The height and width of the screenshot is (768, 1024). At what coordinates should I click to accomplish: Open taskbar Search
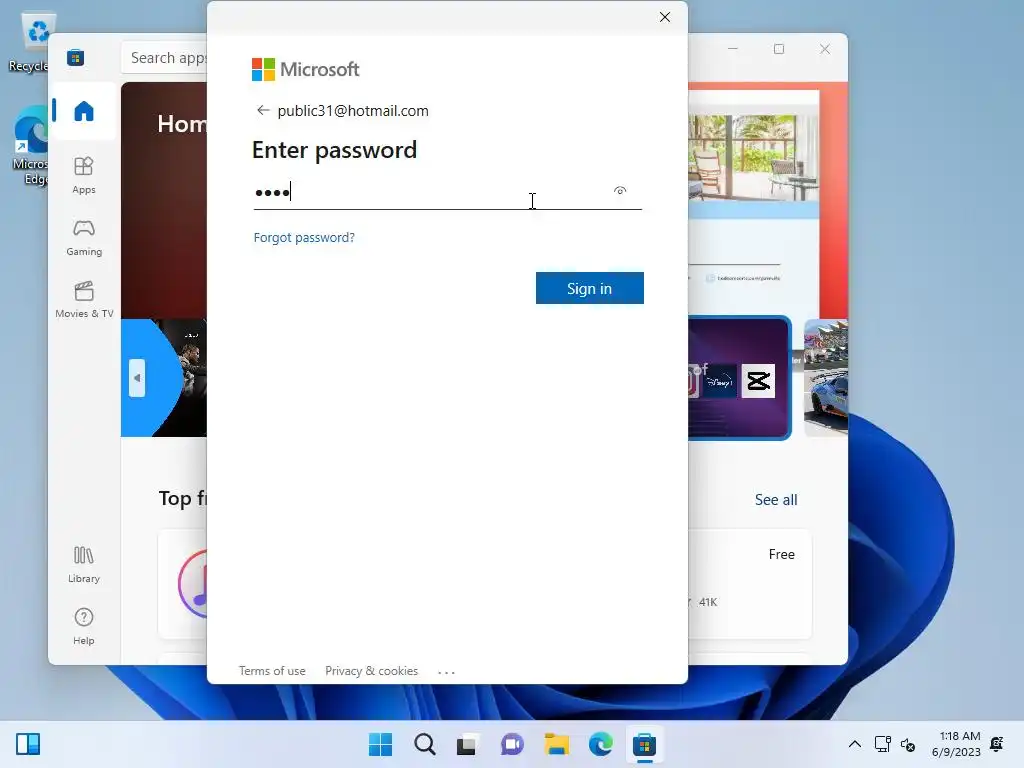(424, 744)
